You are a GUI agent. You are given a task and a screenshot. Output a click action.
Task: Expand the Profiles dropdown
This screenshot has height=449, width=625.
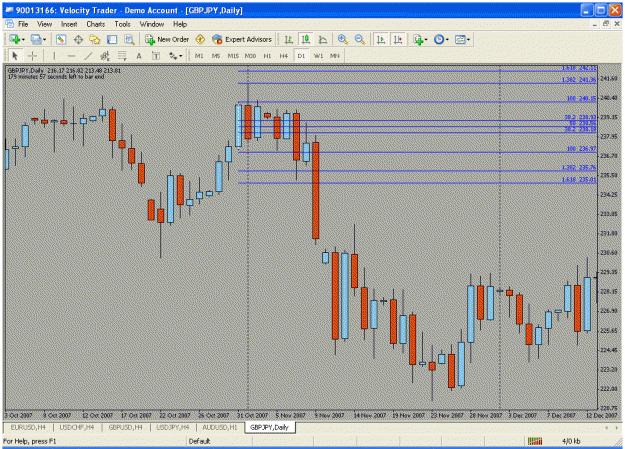click(45, 40)
